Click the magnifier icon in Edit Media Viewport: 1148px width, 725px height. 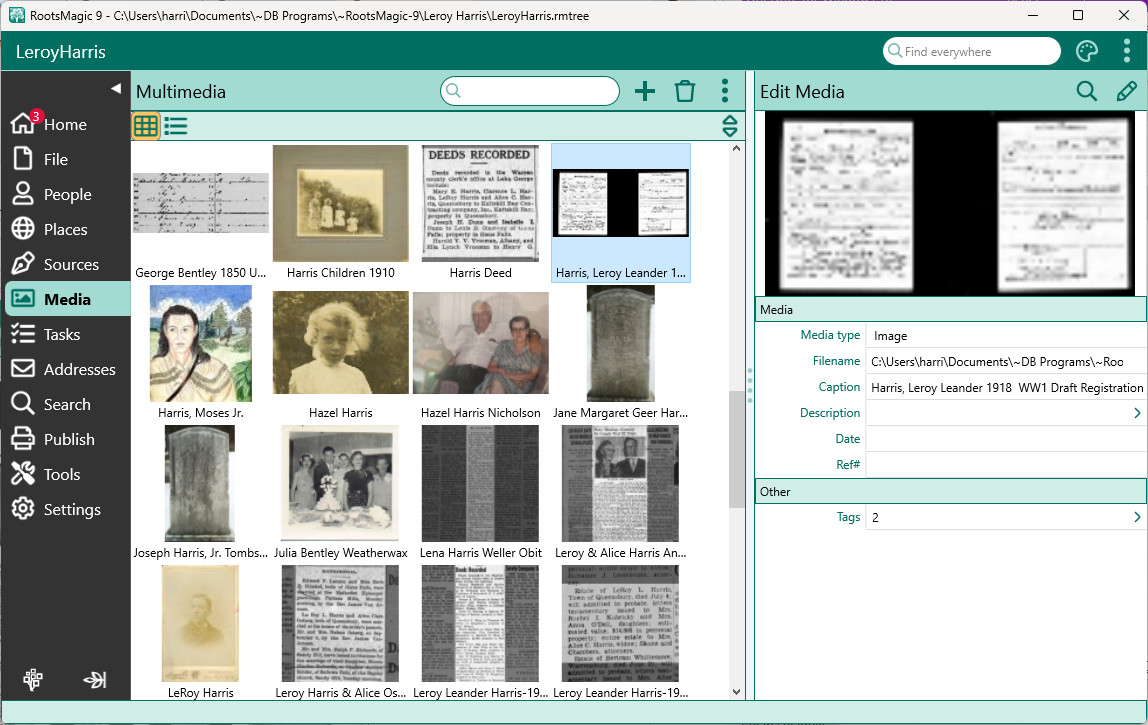pyautogui.click(x=1086, y=92)
